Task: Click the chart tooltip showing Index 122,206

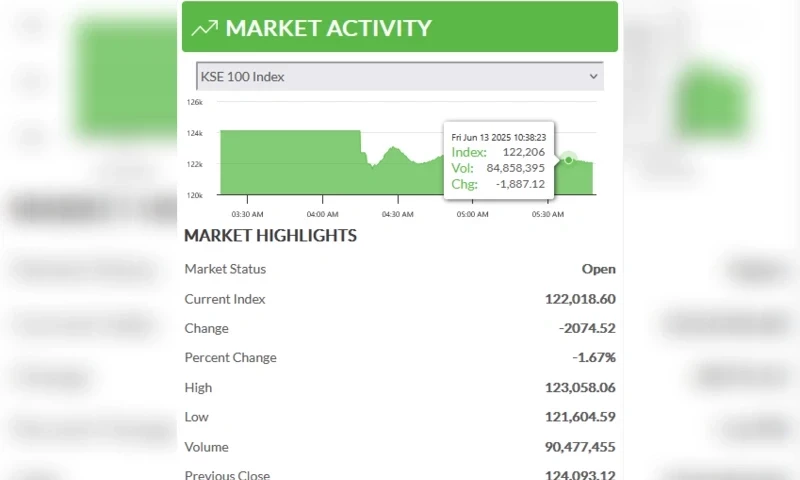Action: 499,160
